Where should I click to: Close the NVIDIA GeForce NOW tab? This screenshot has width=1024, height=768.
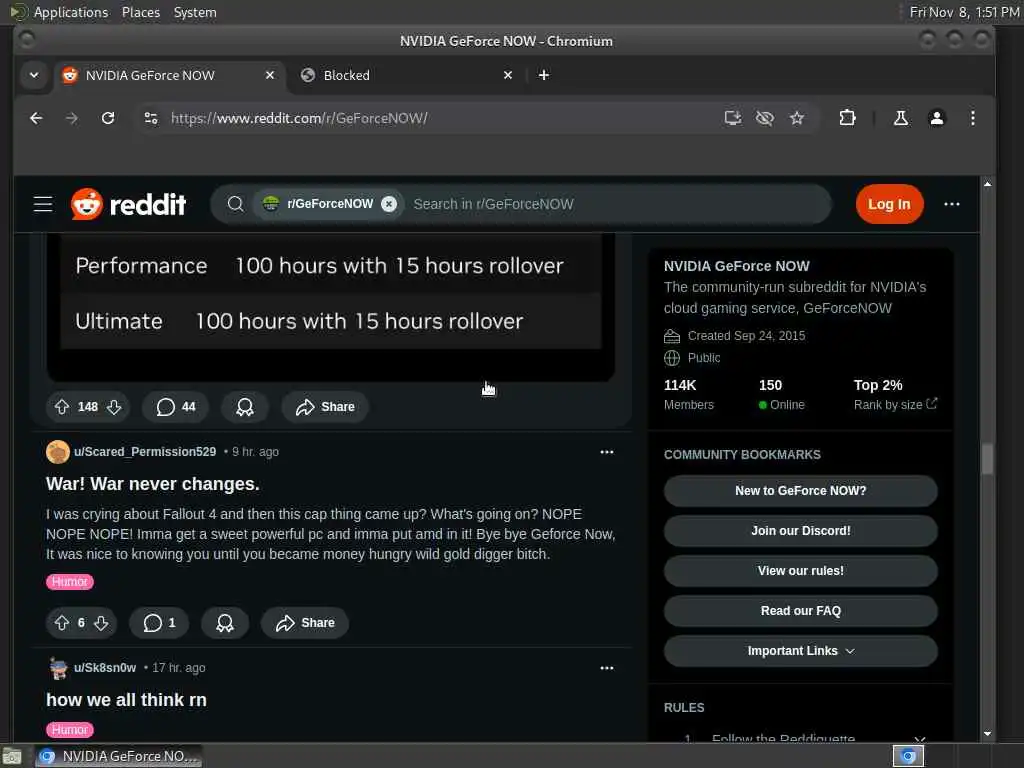[270, 75]
